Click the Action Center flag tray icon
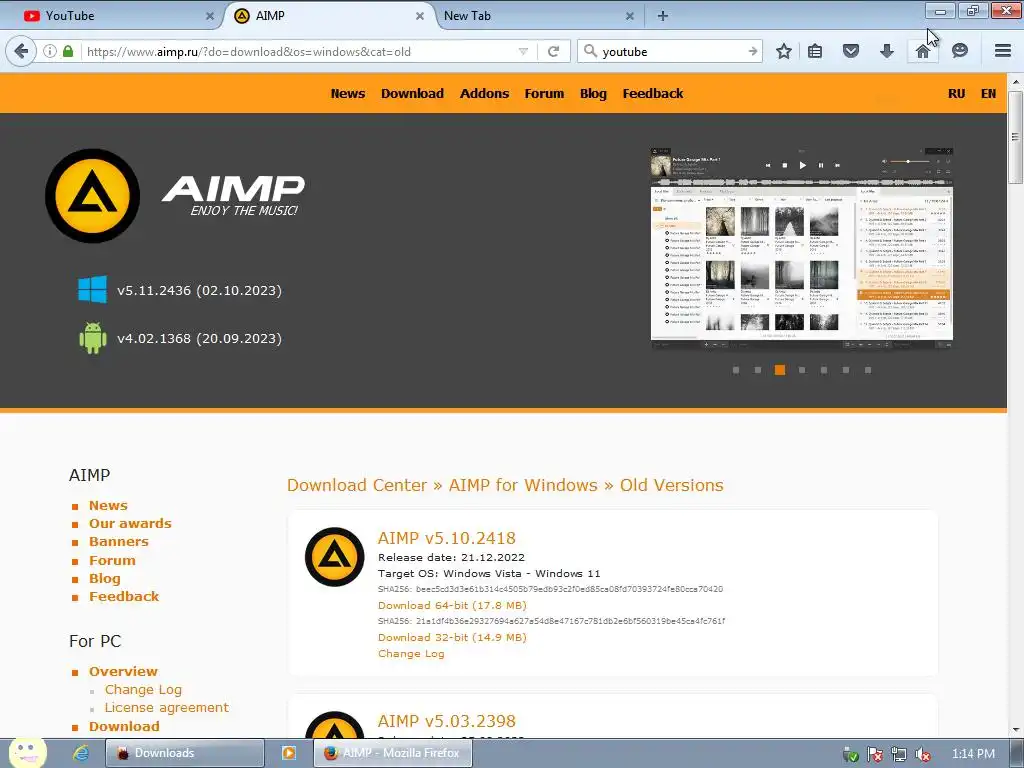Image resolution: width=1024 pixels, height=768 pixels. 874,755
